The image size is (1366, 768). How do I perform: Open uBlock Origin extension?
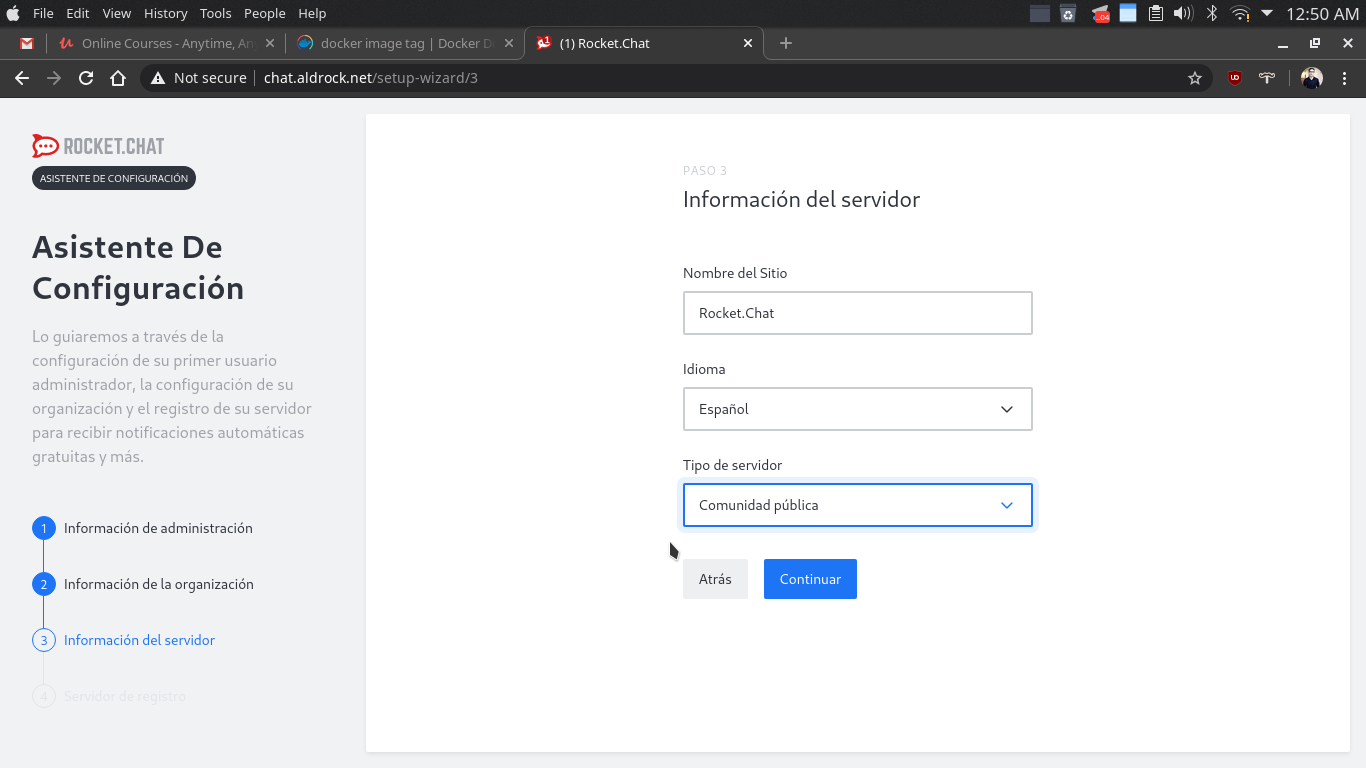click(1235, 78)
